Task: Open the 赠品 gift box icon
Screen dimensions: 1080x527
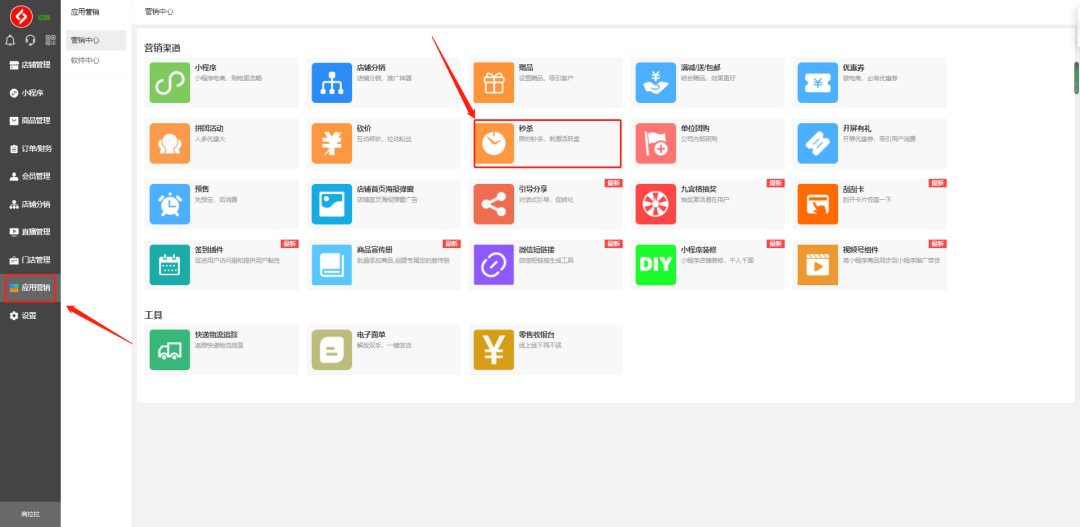Action: pos(494,83)
